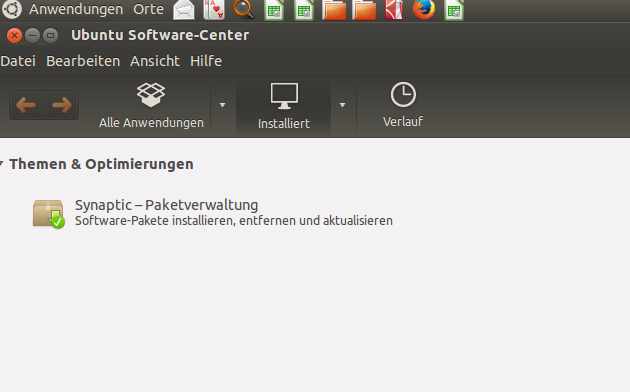This screenshot has width=630, height=392.
Task: Open the Orte panel menu
Action: coord(148,9)
